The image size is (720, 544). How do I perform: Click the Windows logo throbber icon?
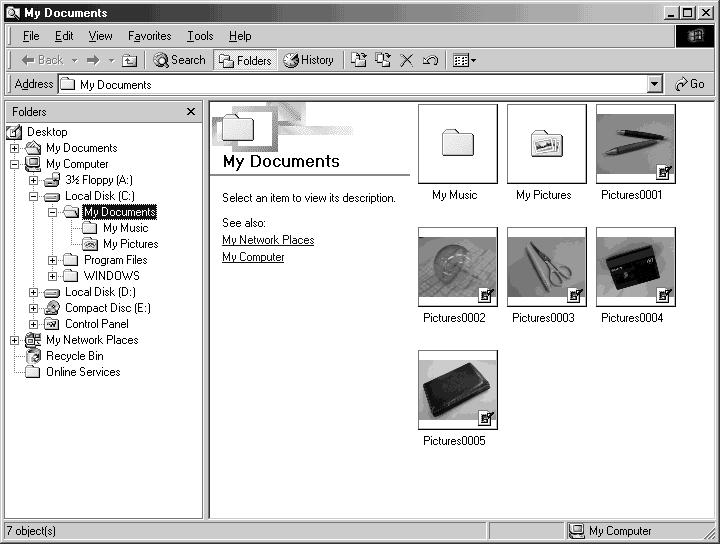tap(695, 36)
